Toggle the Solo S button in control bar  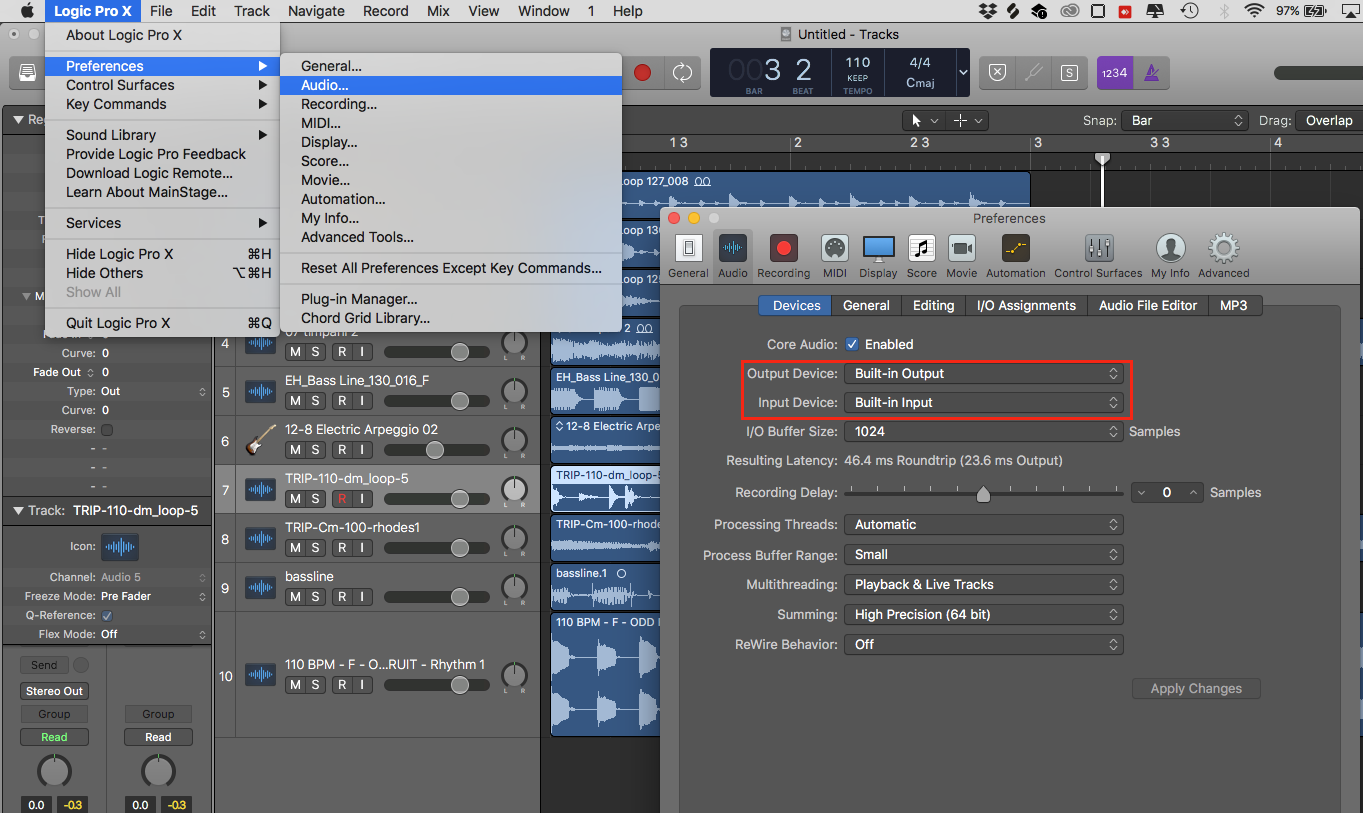1069,72
